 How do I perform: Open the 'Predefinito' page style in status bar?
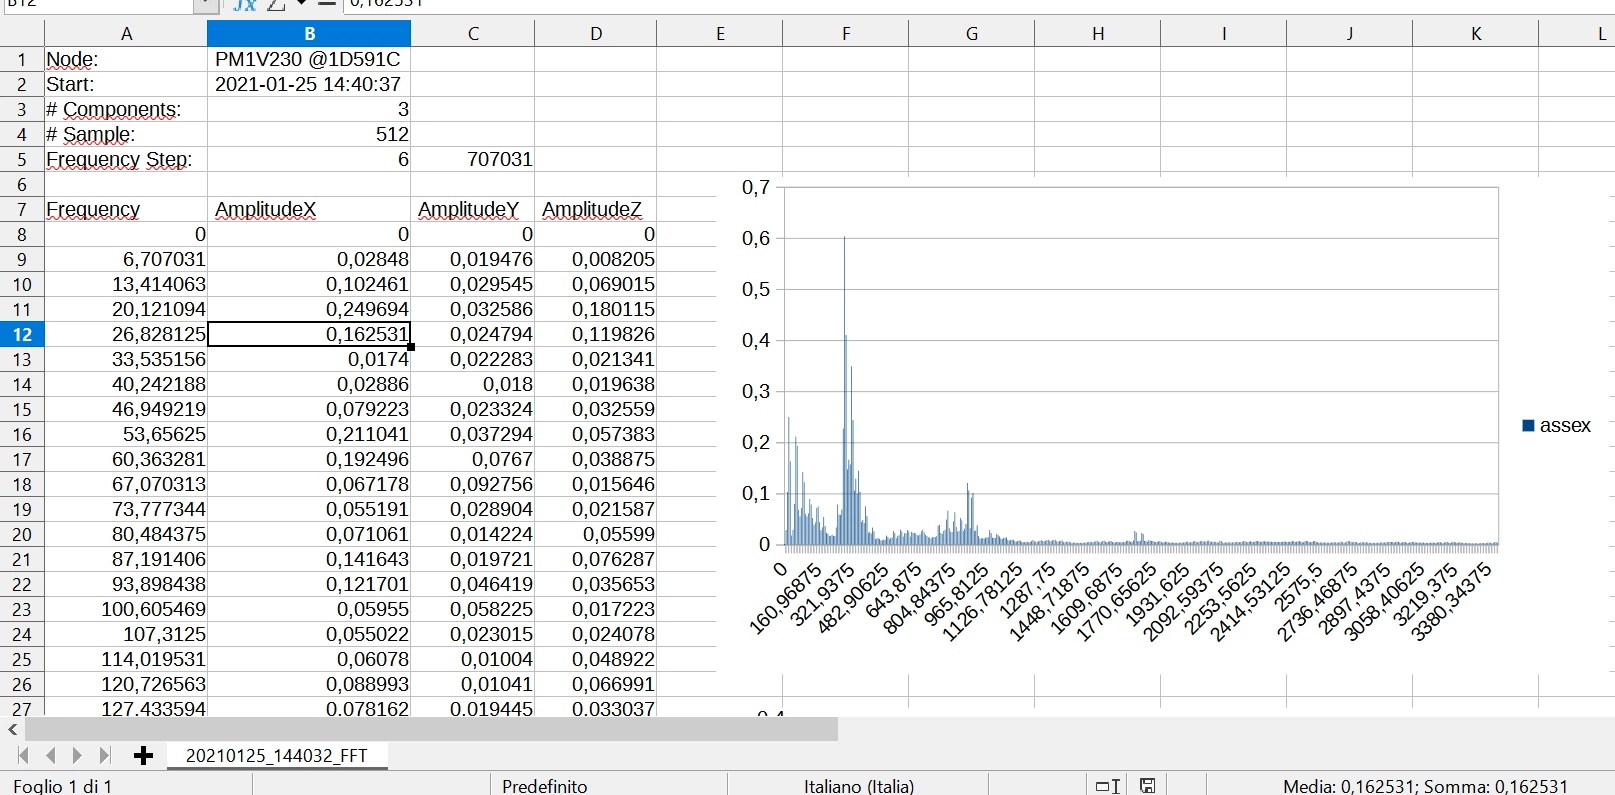545,786
